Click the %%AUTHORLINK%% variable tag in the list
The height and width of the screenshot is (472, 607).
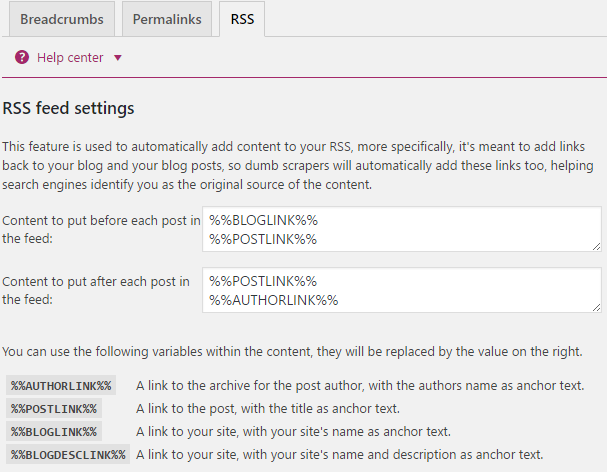coord(62,385)
